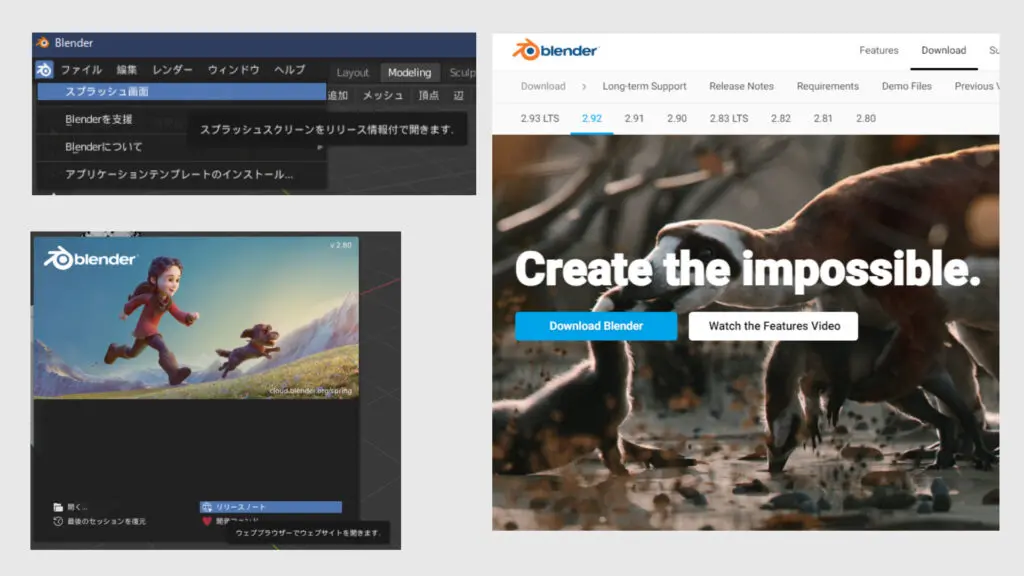Screen dimensions: 1024x576
Task: Open the ファイル menu
Action: click(x=82, y=70)
